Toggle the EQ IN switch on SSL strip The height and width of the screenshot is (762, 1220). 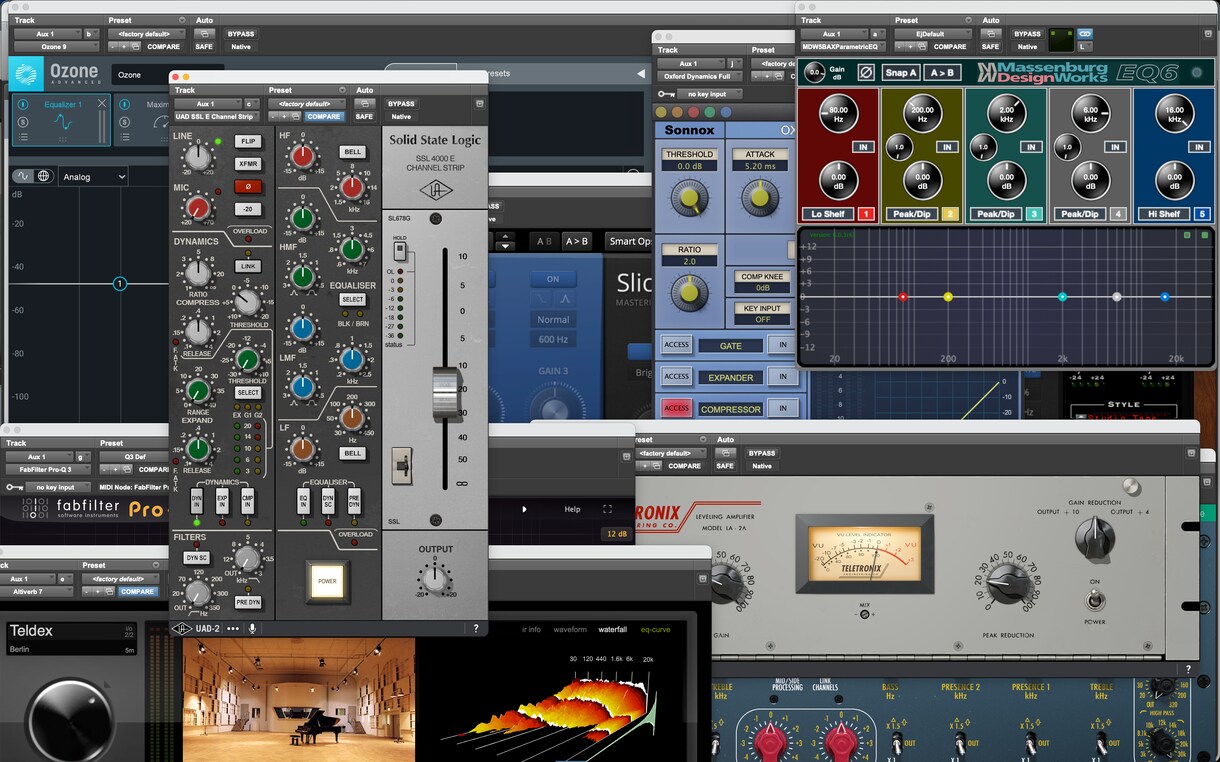pos(304,503)
